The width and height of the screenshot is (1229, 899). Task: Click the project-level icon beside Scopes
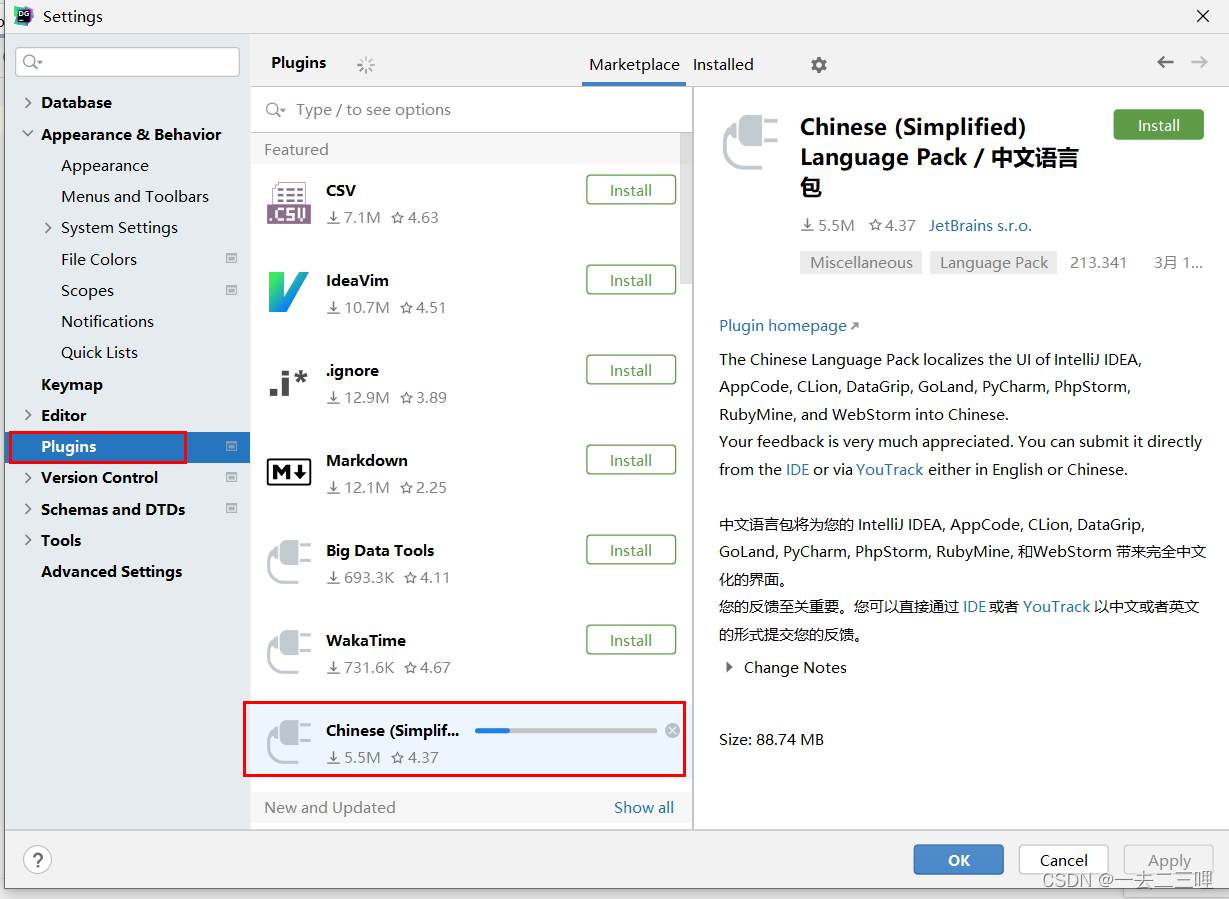tap(231, 290)
